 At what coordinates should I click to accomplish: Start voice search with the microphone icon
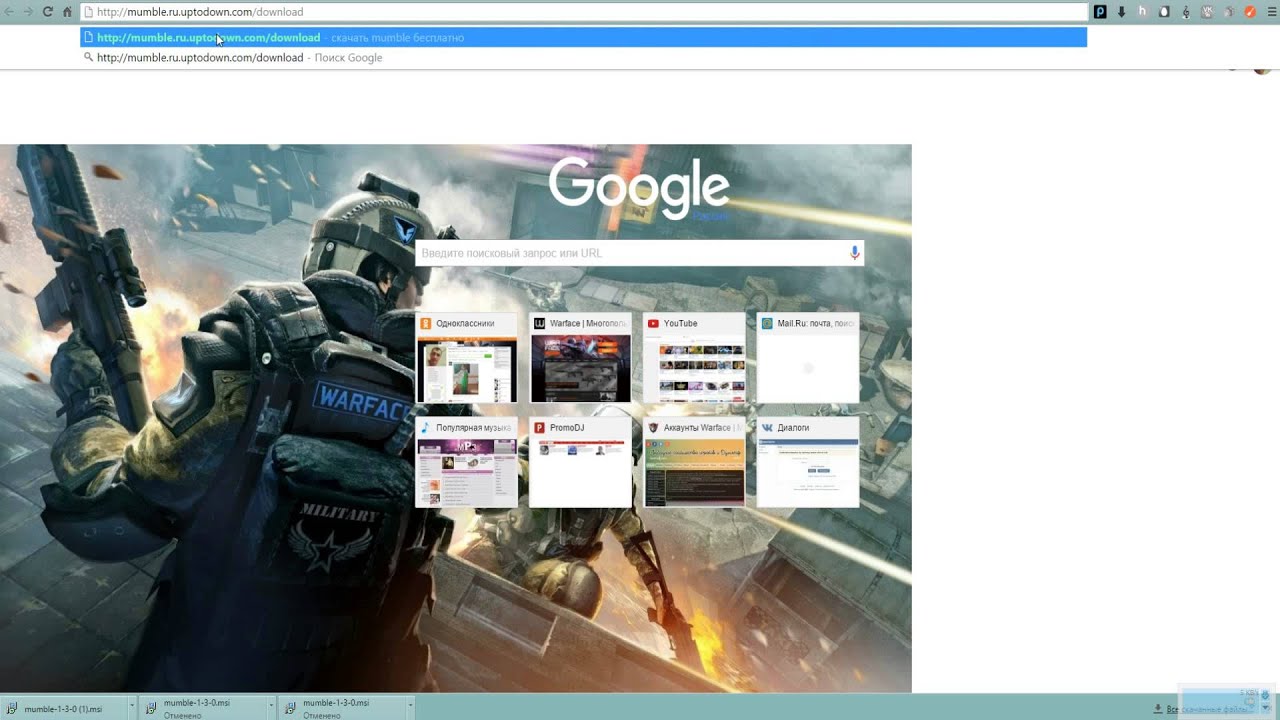click(x=854, y=253)
